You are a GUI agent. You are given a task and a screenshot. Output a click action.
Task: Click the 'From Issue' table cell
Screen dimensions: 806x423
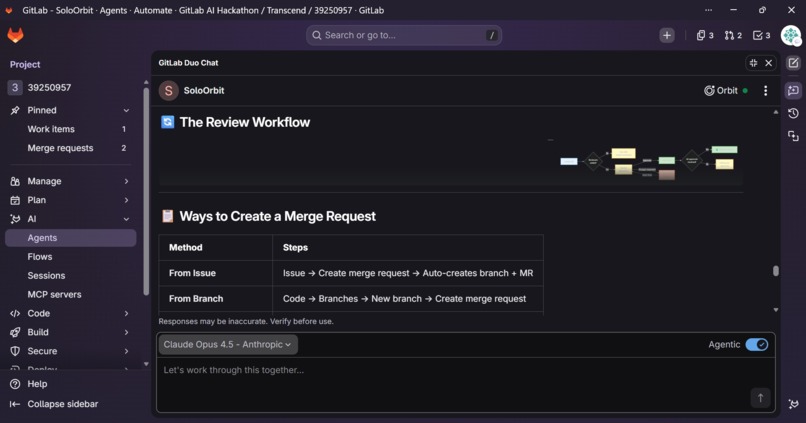[x=215, y=273]
